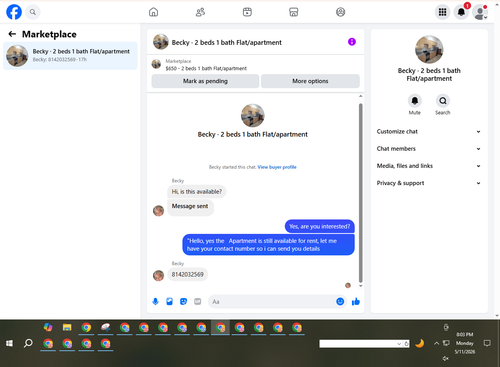Click the back arrow beside Marketplace
The image size is (500, 367).
(x=12, y=34)
